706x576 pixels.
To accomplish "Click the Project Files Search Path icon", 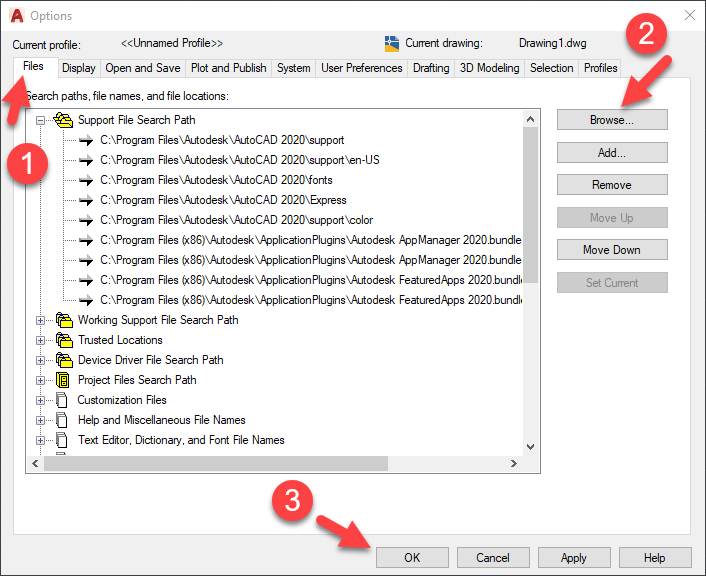I will (63, 380).
